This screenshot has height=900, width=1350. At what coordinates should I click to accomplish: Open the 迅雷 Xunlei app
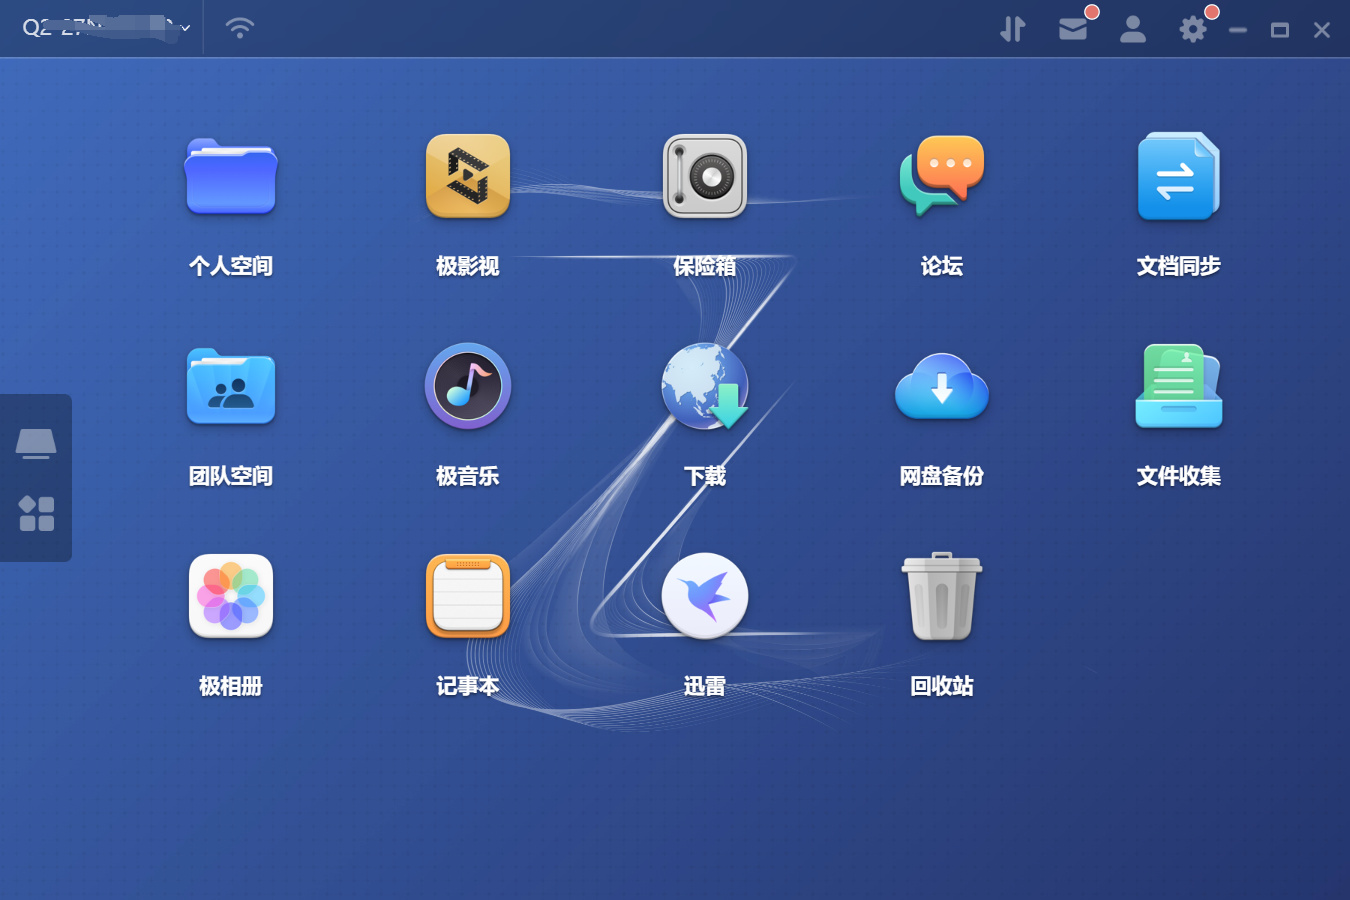[x=705, y=597]
